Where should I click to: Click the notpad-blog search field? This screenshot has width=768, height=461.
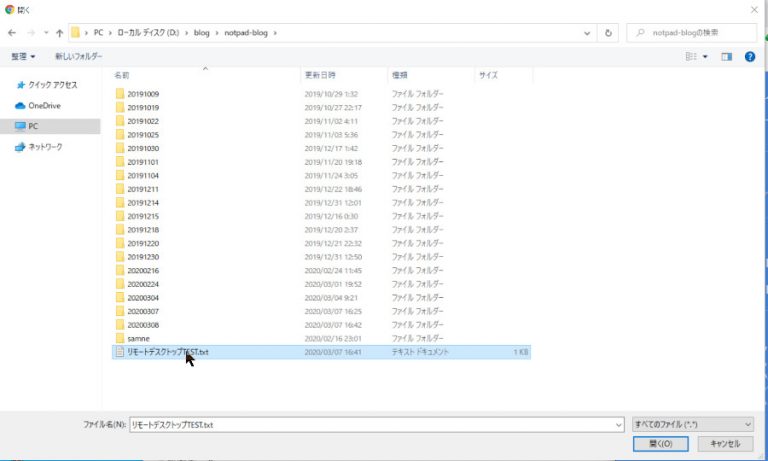pyautogui.click(x=695, y=33)
